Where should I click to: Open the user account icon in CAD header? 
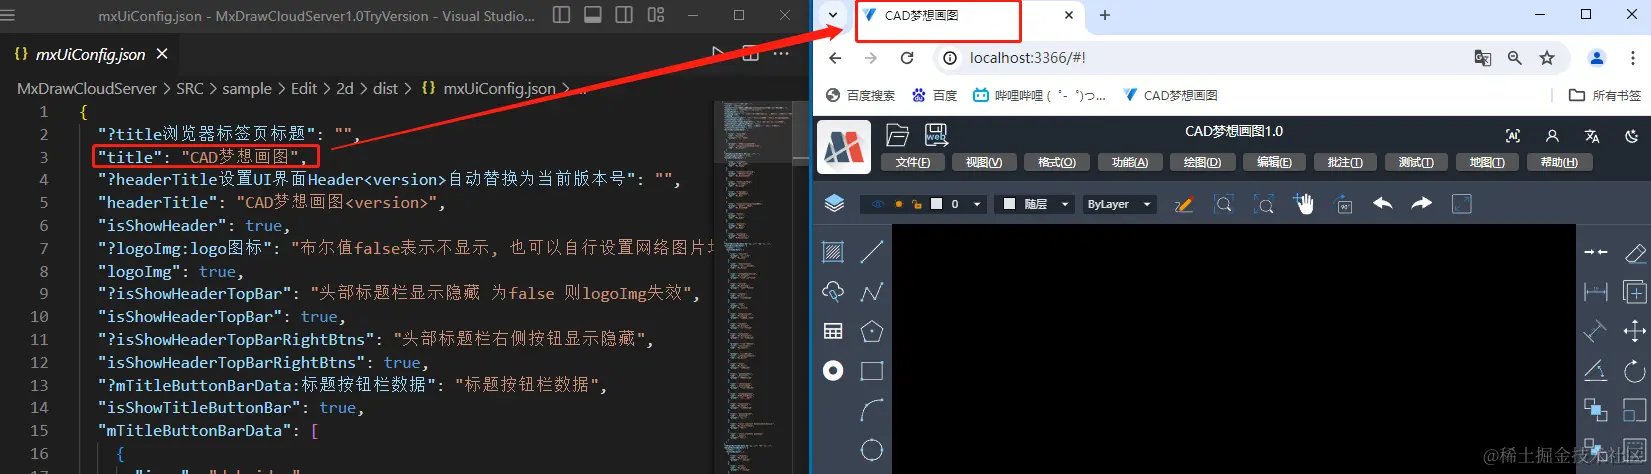1552,136
